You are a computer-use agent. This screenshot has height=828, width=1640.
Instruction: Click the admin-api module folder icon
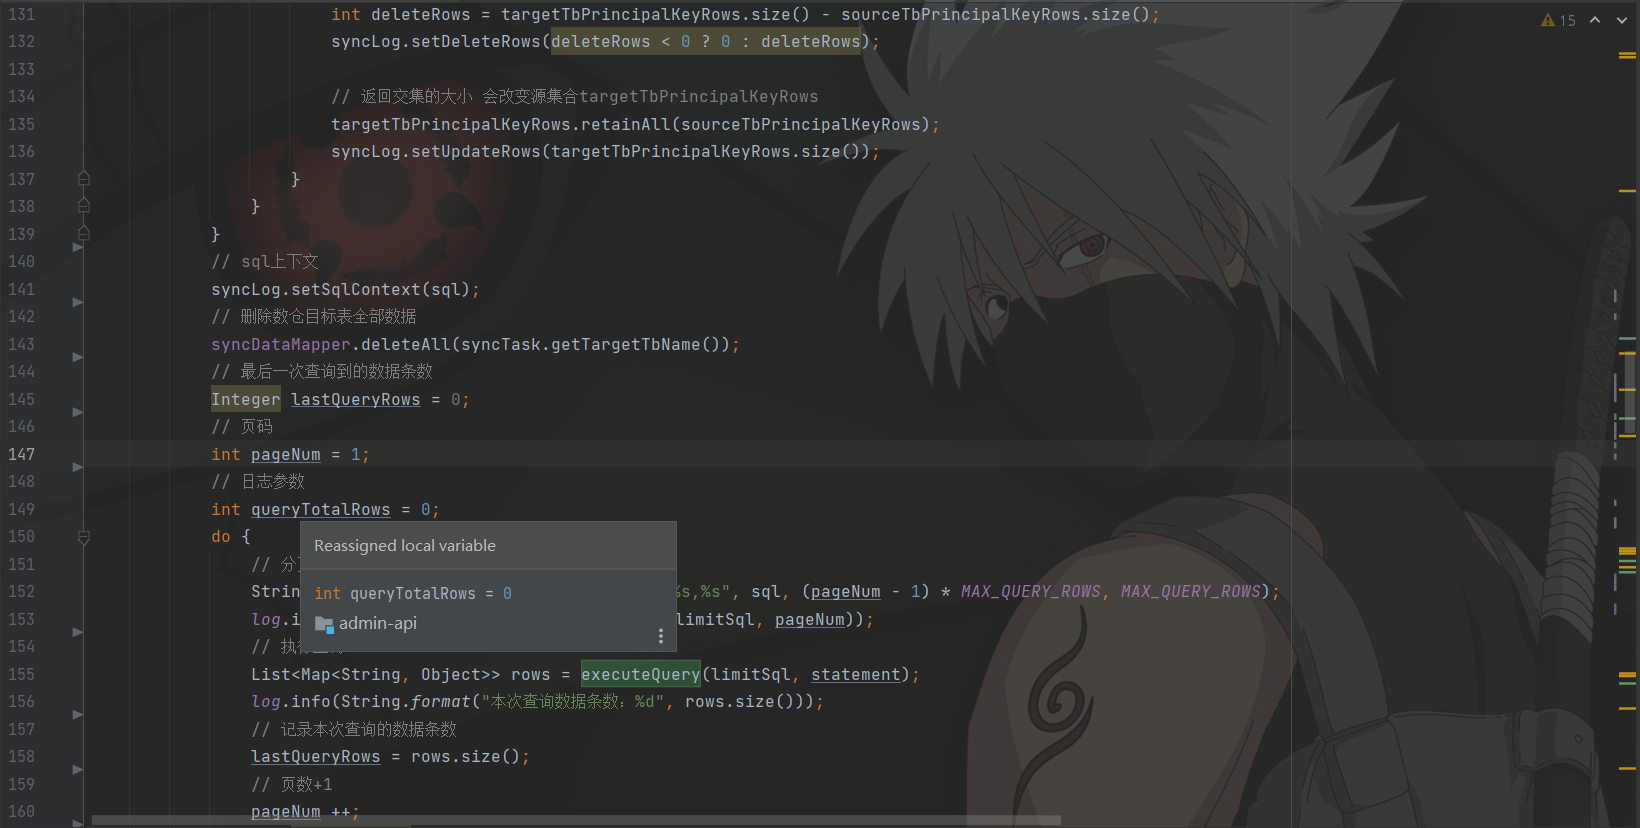(x=324, y=624)
